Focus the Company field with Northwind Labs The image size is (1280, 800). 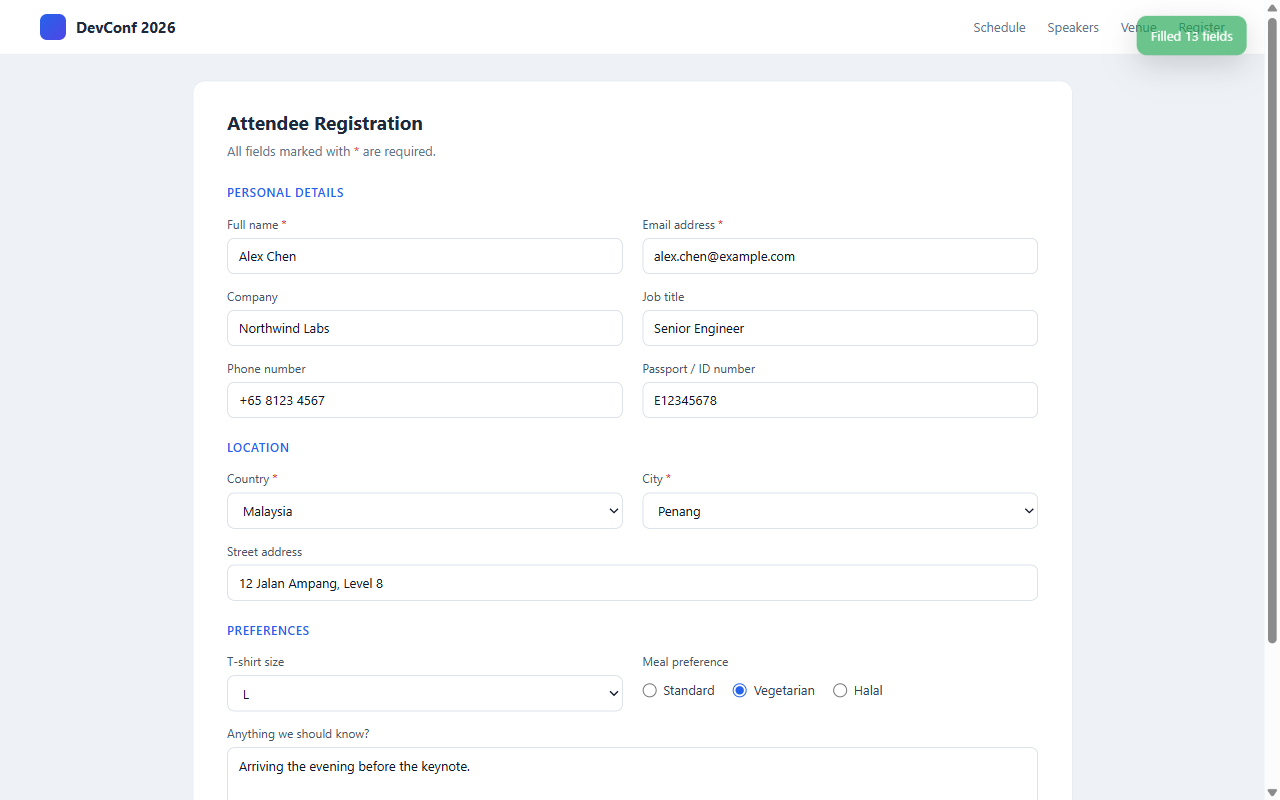pos(425,328)
